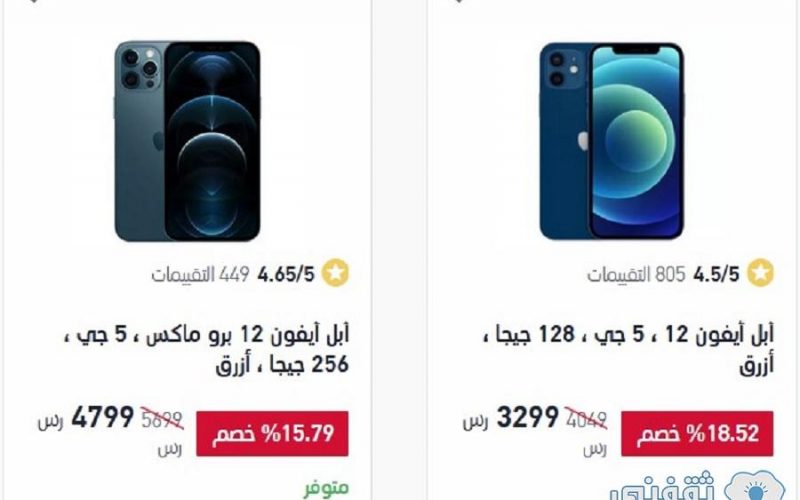Open the أبل آيفون 12 128 جيجا title

click(628, 349)
